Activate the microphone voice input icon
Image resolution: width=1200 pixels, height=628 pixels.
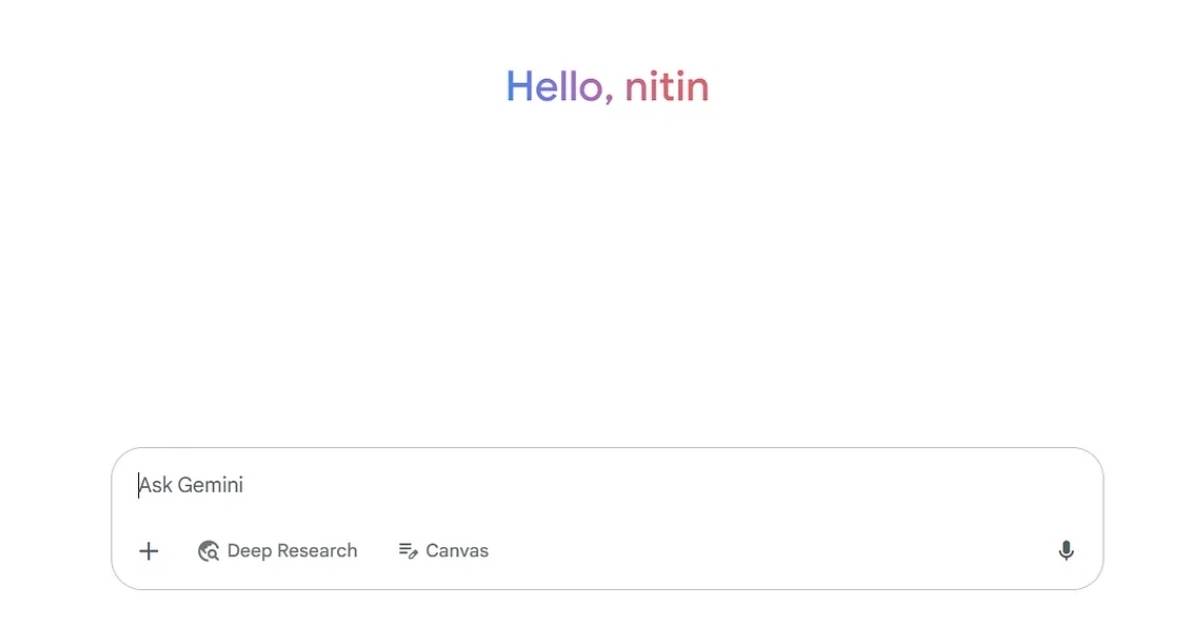click(1066, 551)
